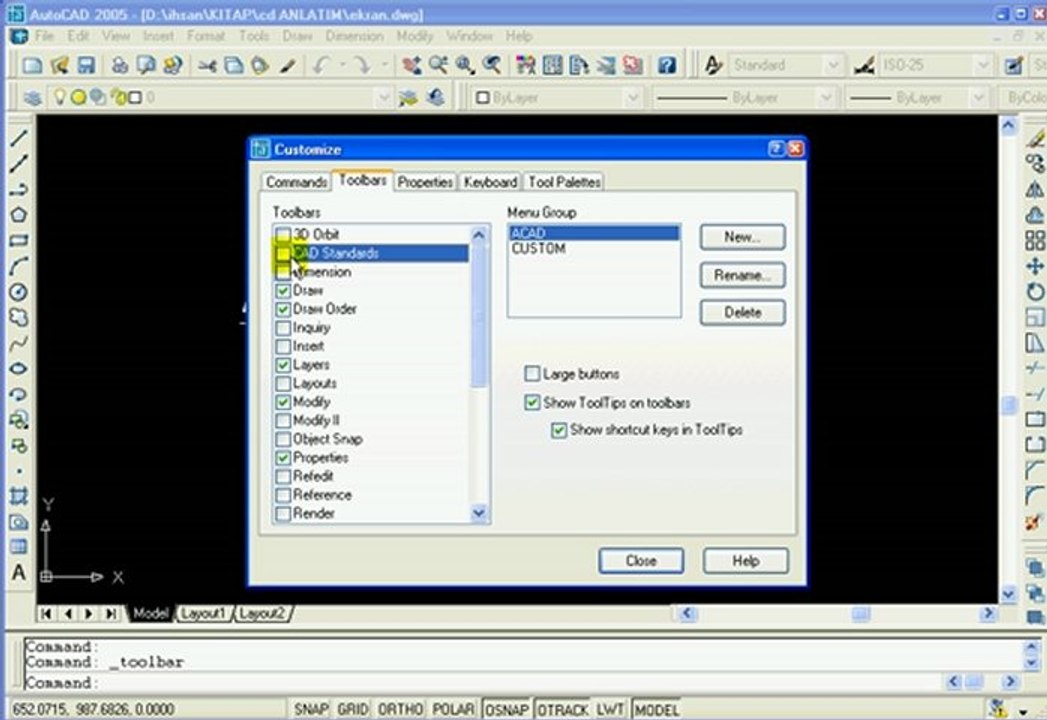Open the Undo history dropdown arrow

coord(343,65)
